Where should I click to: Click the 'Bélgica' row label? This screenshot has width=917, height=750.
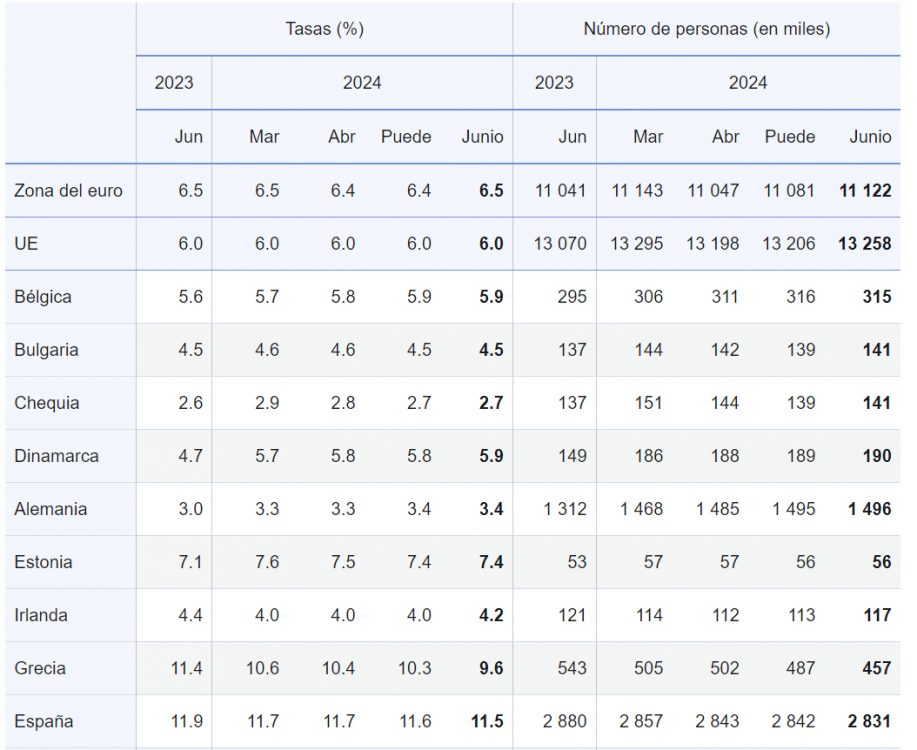click(43, 297)
